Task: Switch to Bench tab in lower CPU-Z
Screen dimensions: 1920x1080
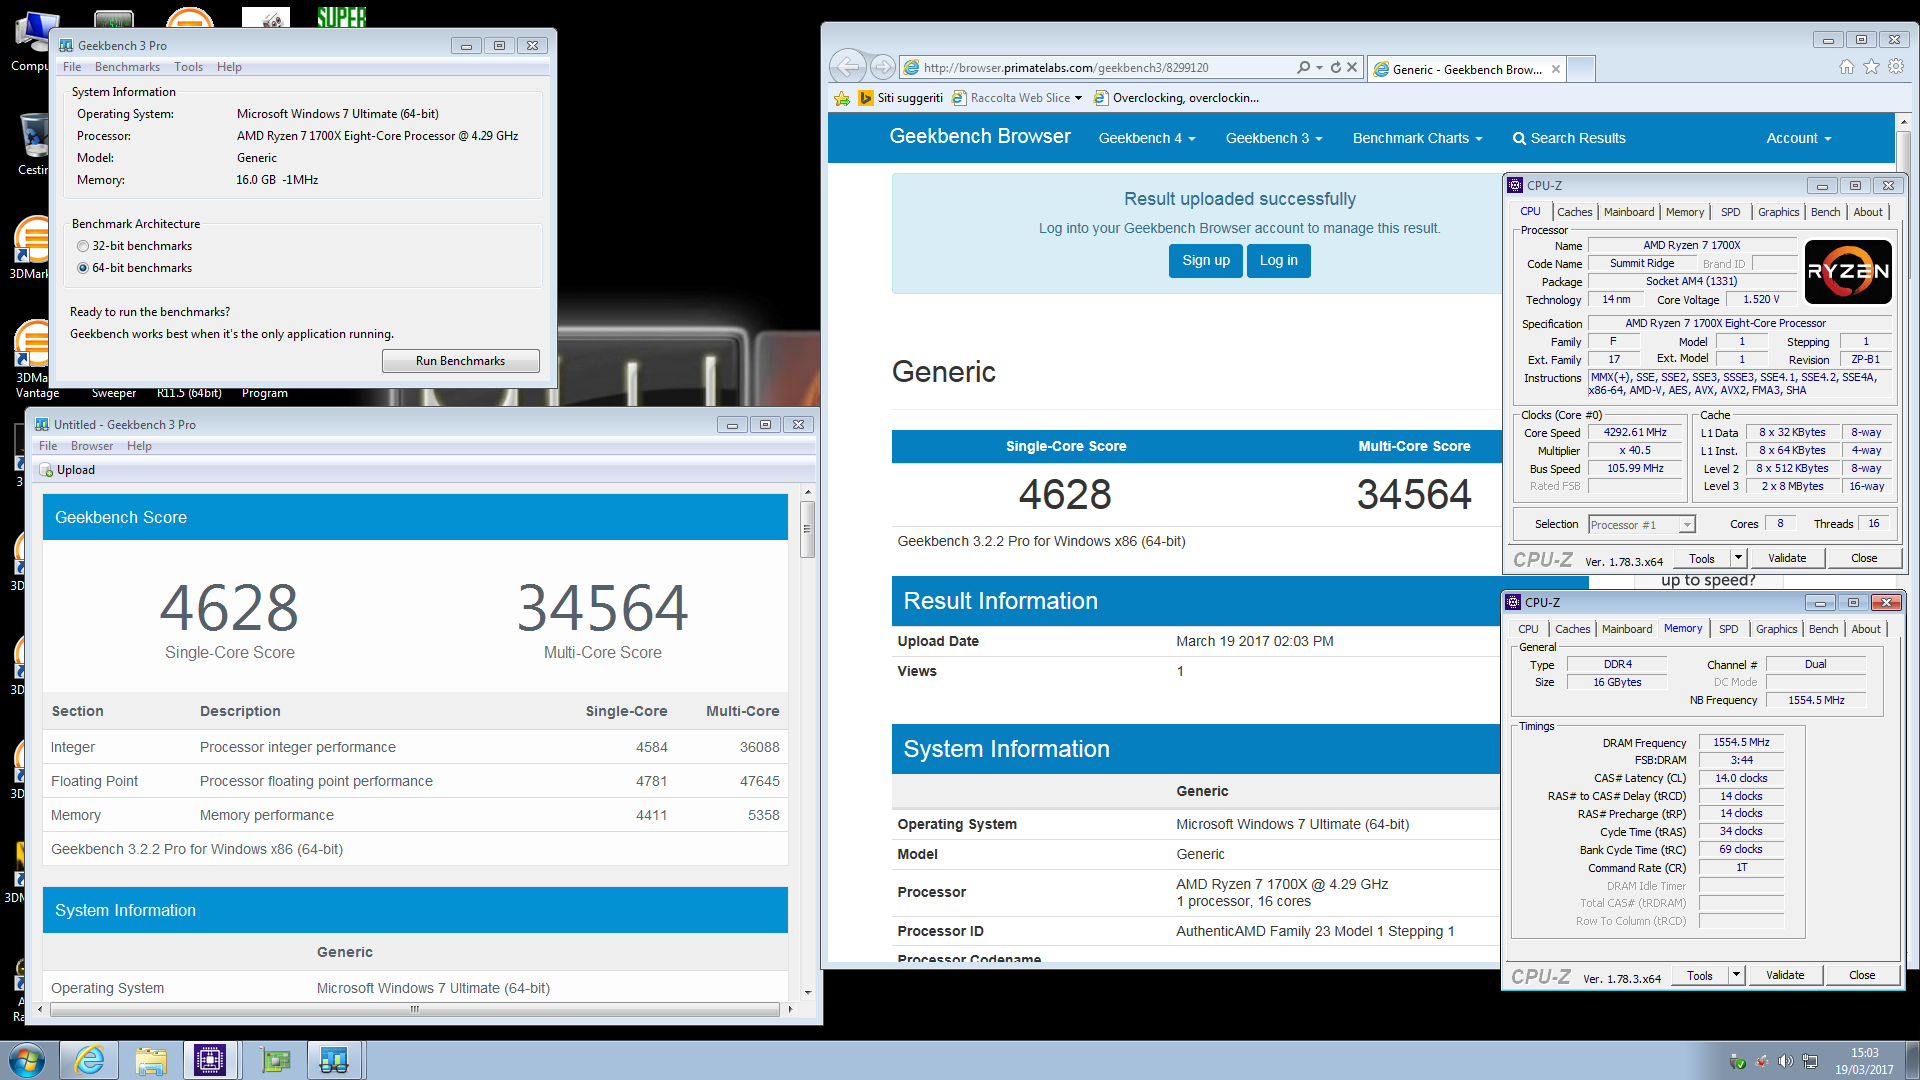Action: (1823, 629)
